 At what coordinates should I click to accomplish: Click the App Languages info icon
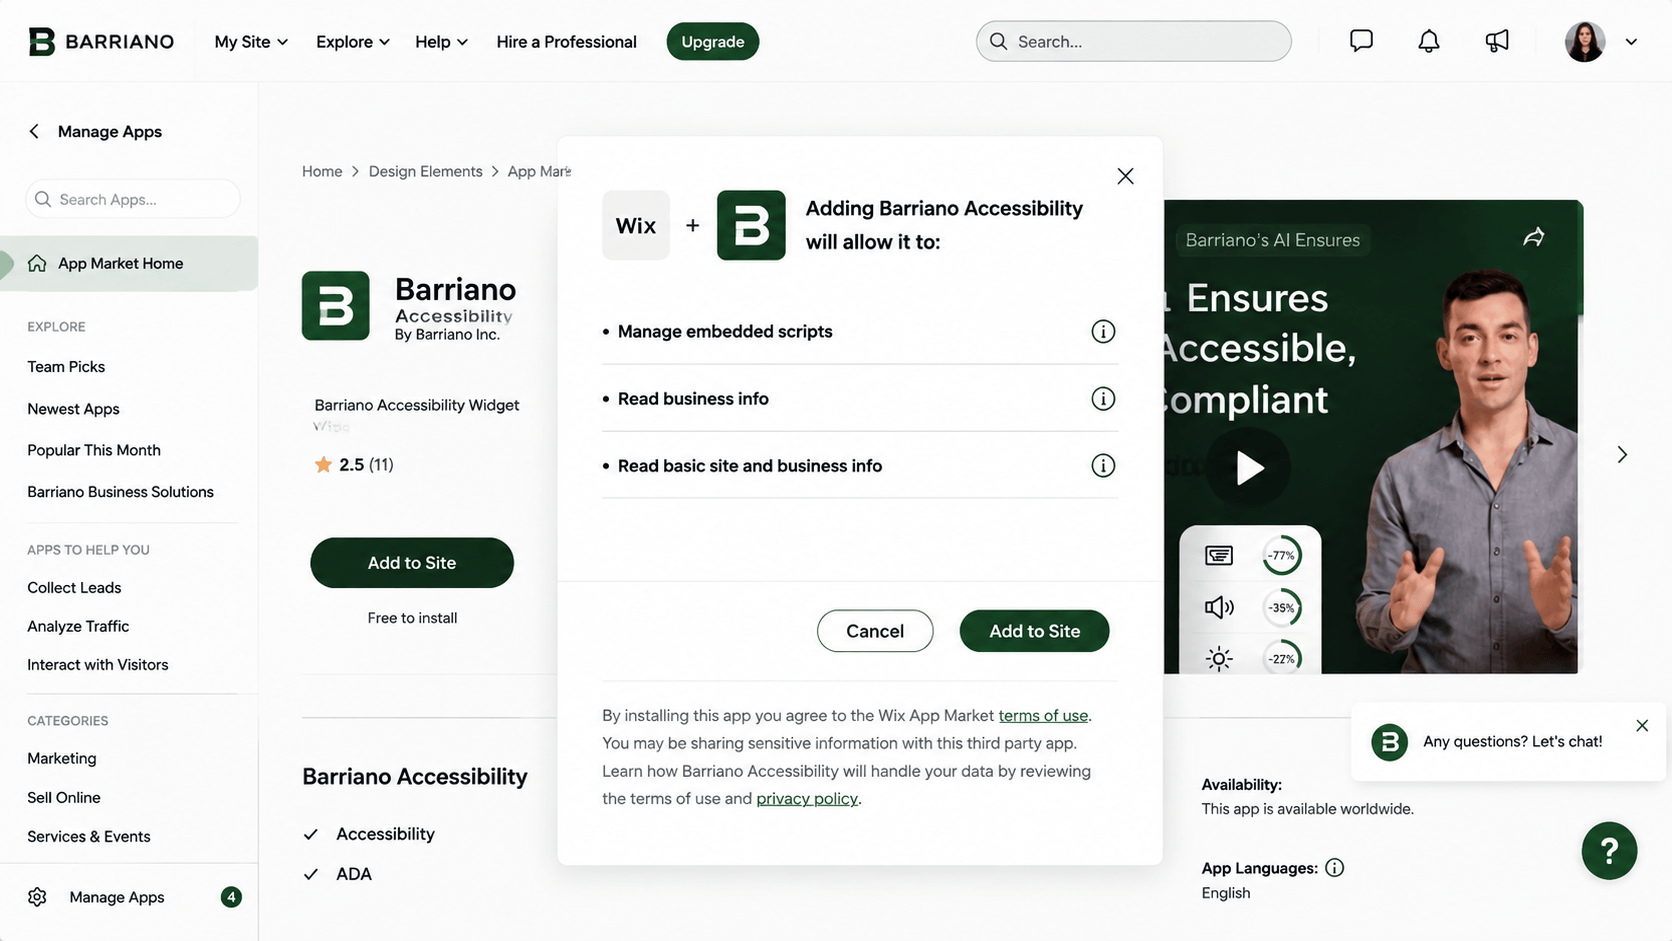[x=1334, y=868]
